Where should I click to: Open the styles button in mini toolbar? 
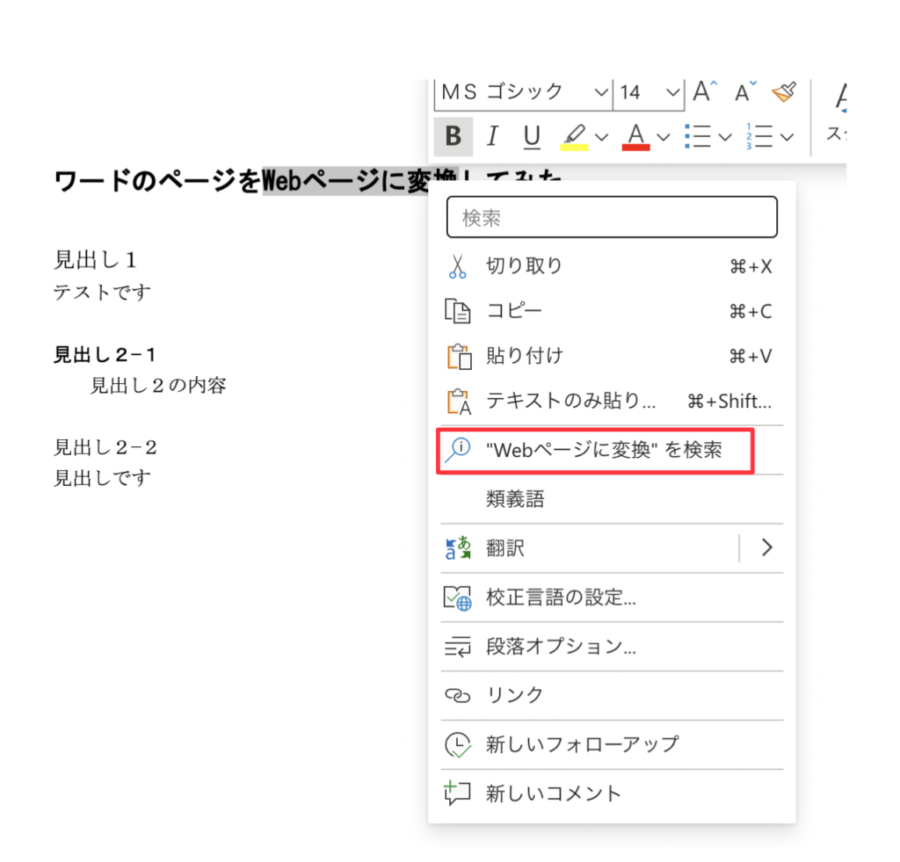(x=836, y=112)
